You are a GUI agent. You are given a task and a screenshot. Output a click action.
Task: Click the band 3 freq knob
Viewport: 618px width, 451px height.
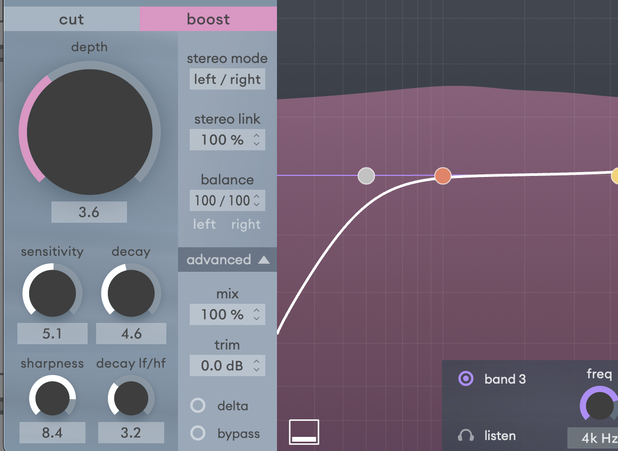click(x=599, y=405)
